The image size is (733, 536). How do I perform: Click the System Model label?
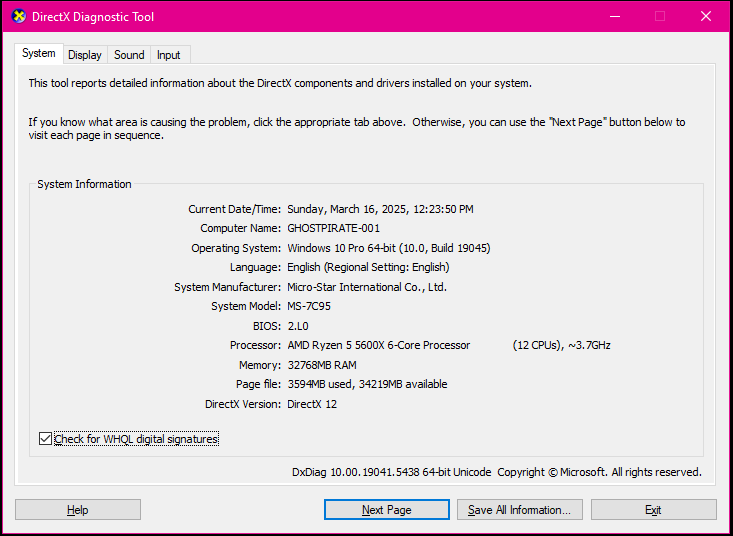(x=246, y=307)
